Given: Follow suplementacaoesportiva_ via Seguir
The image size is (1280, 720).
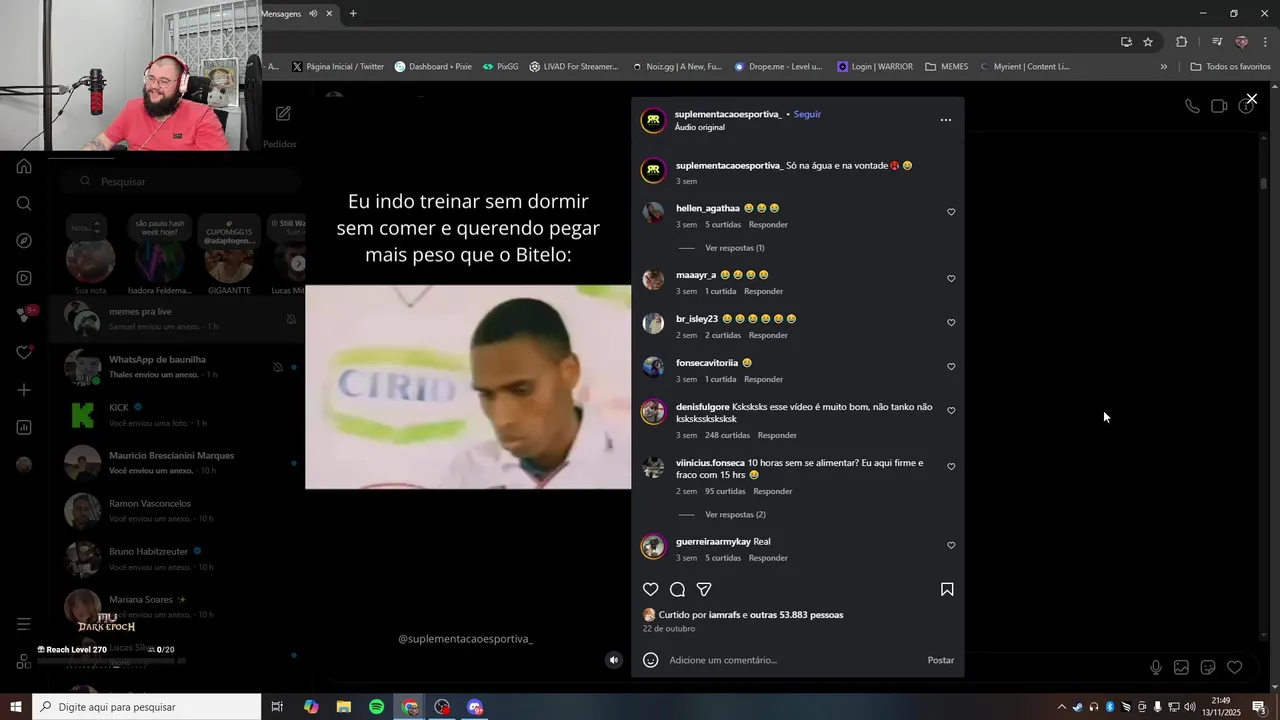Looking at the screenshot, I should point(807,114).
